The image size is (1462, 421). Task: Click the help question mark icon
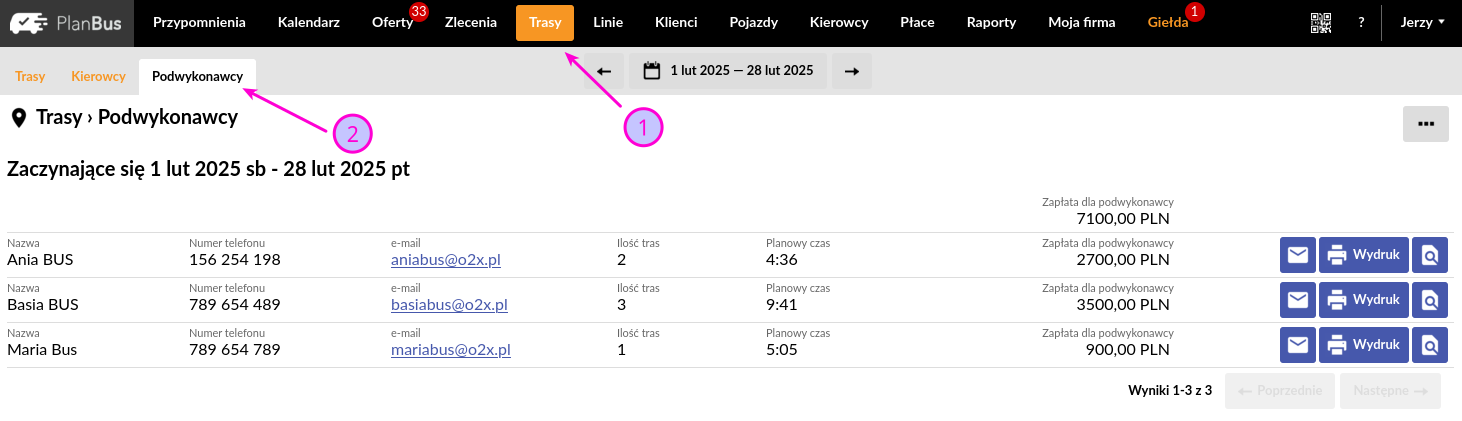(1361, 22)
